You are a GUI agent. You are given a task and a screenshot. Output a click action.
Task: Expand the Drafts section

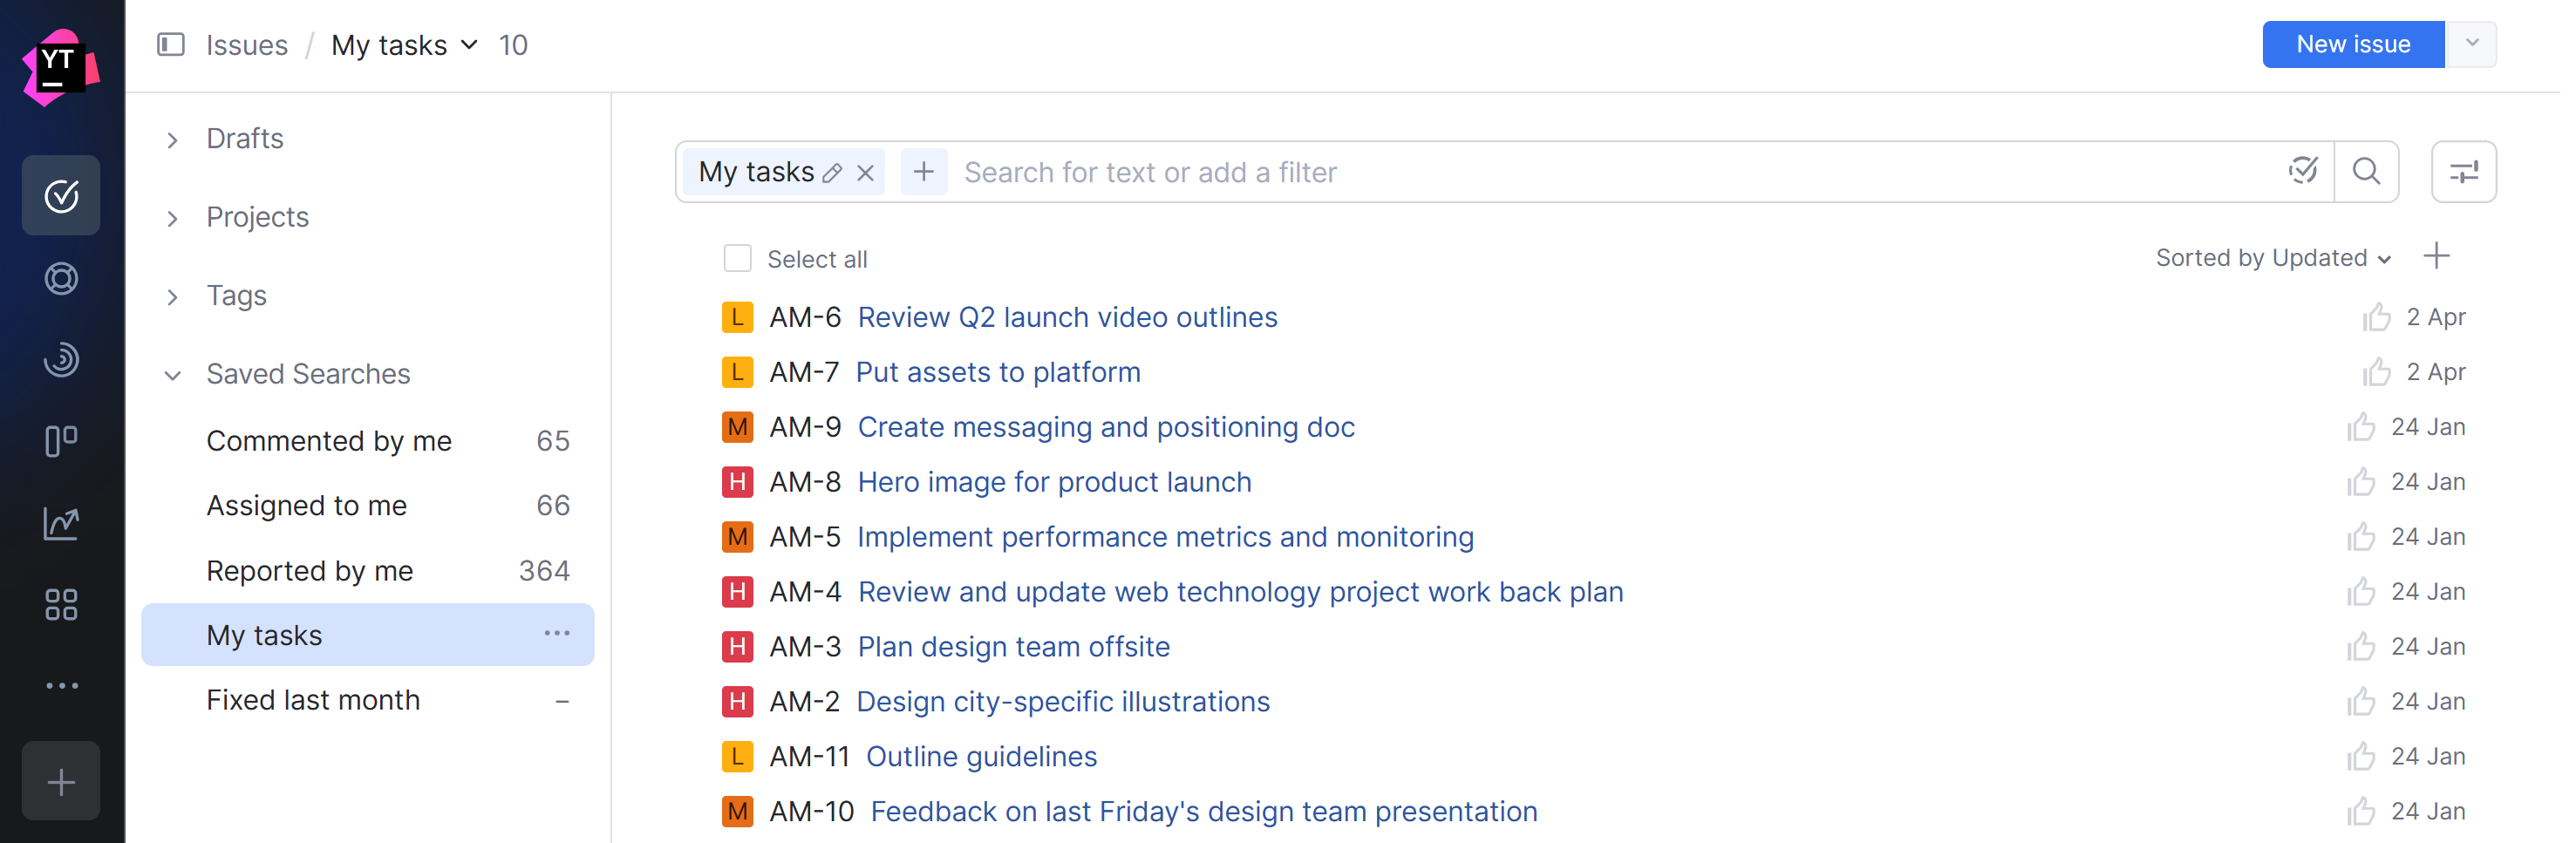click(172, 140)
